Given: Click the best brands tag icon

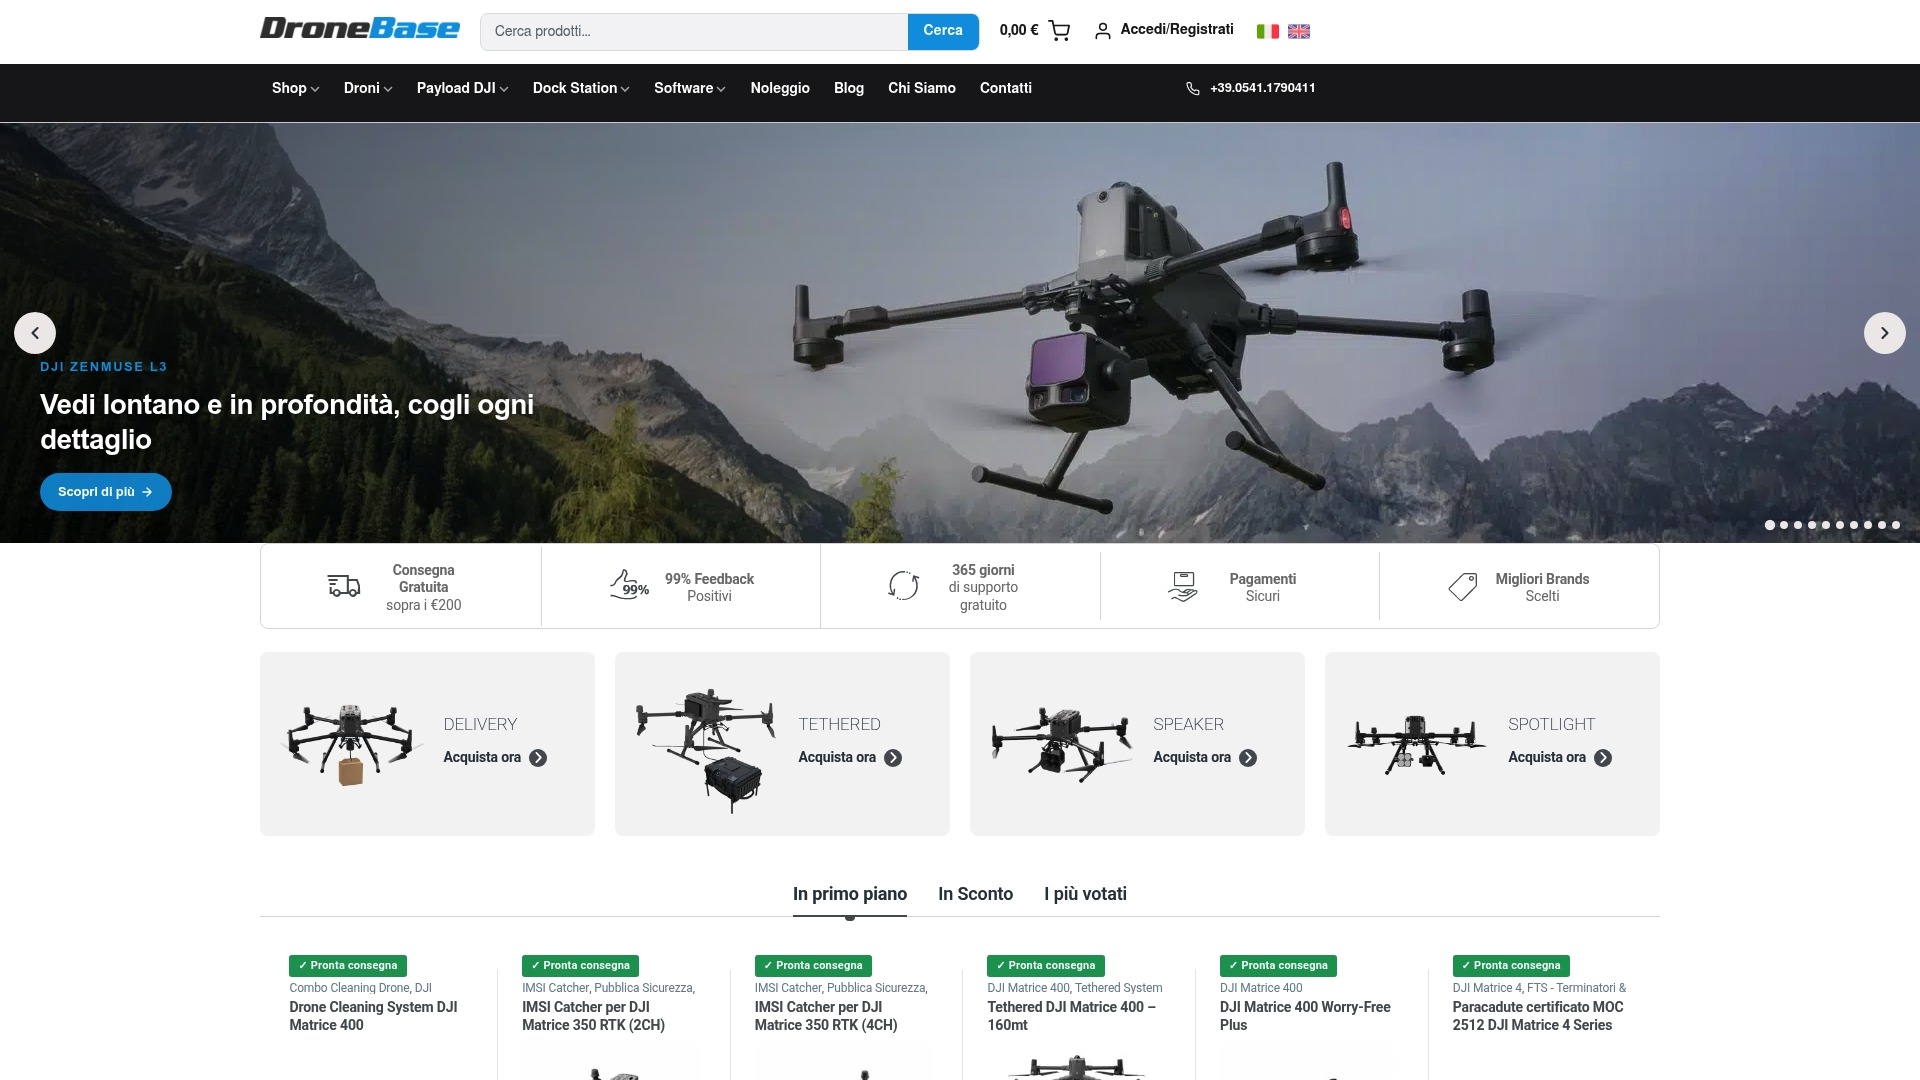Looking at the screenshot, I should tap(1463, 586).
